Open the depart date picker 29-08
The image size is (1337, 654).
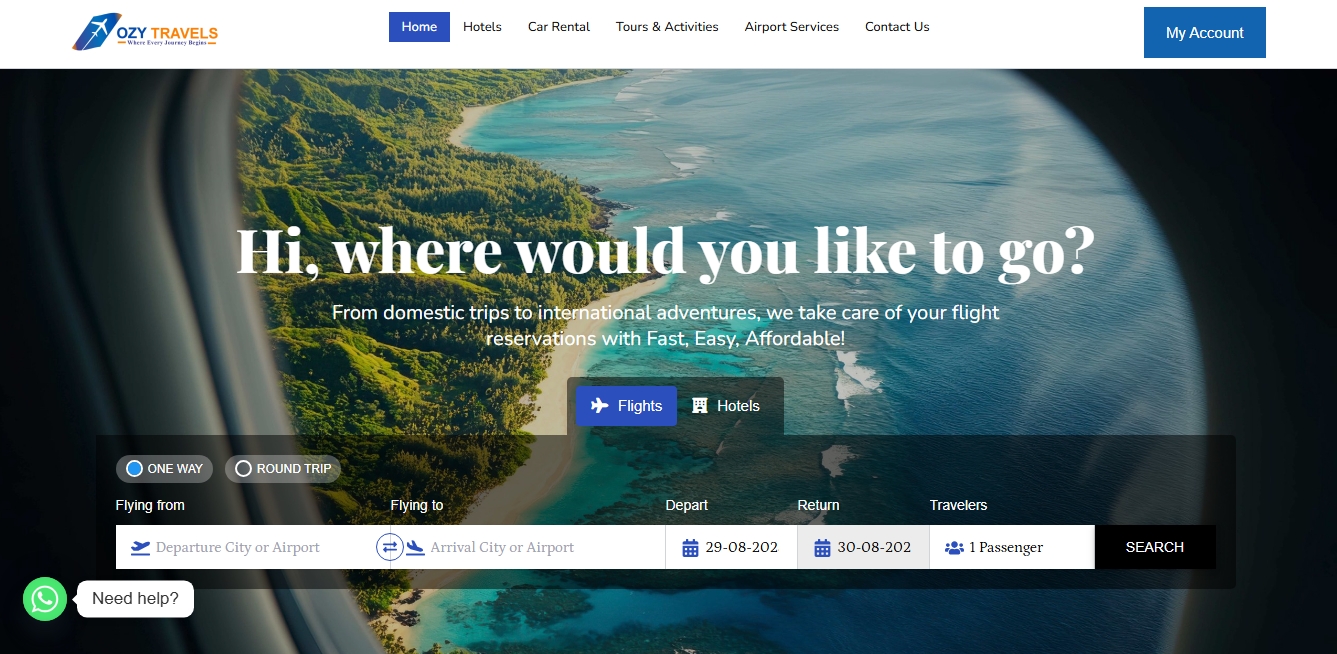pyautogui.click(x=732, y=547)
